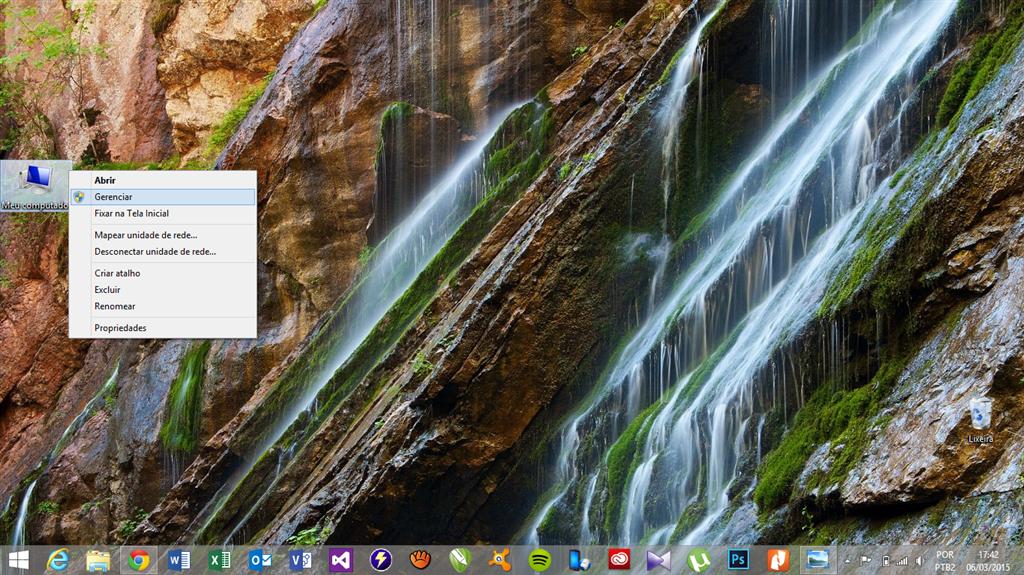The height and width of the screenshot is (575, 1024).
Task: Open the phone companion taskbar icon
Action: pyautogui.click(x=579, y=560)
